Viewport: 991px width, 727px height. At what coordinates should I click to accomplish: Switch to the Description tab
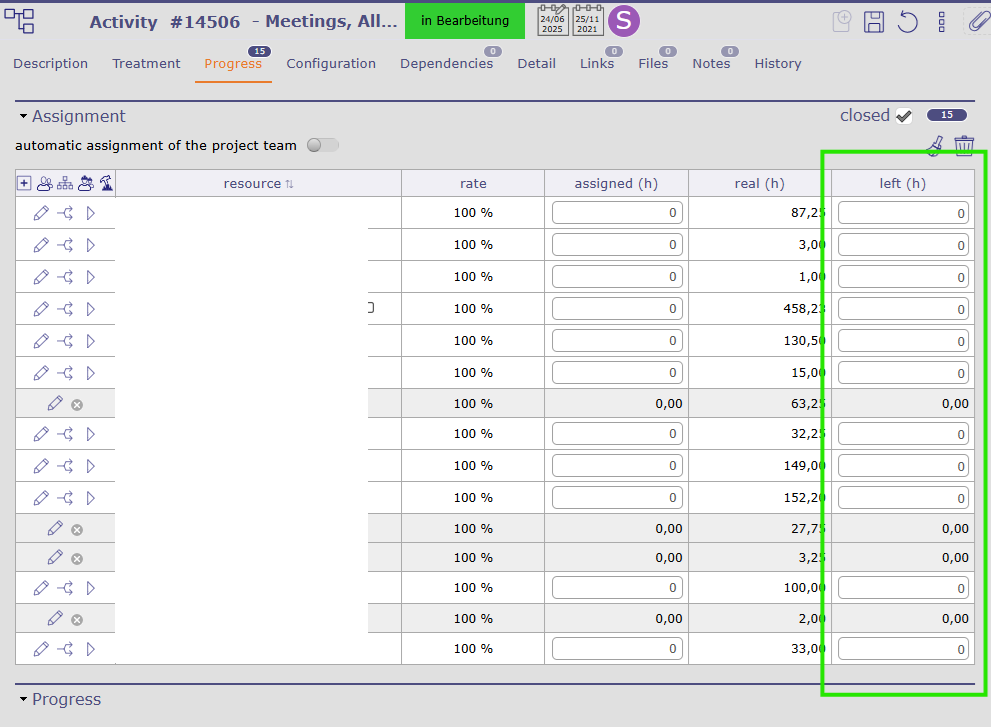pos(50,64)
